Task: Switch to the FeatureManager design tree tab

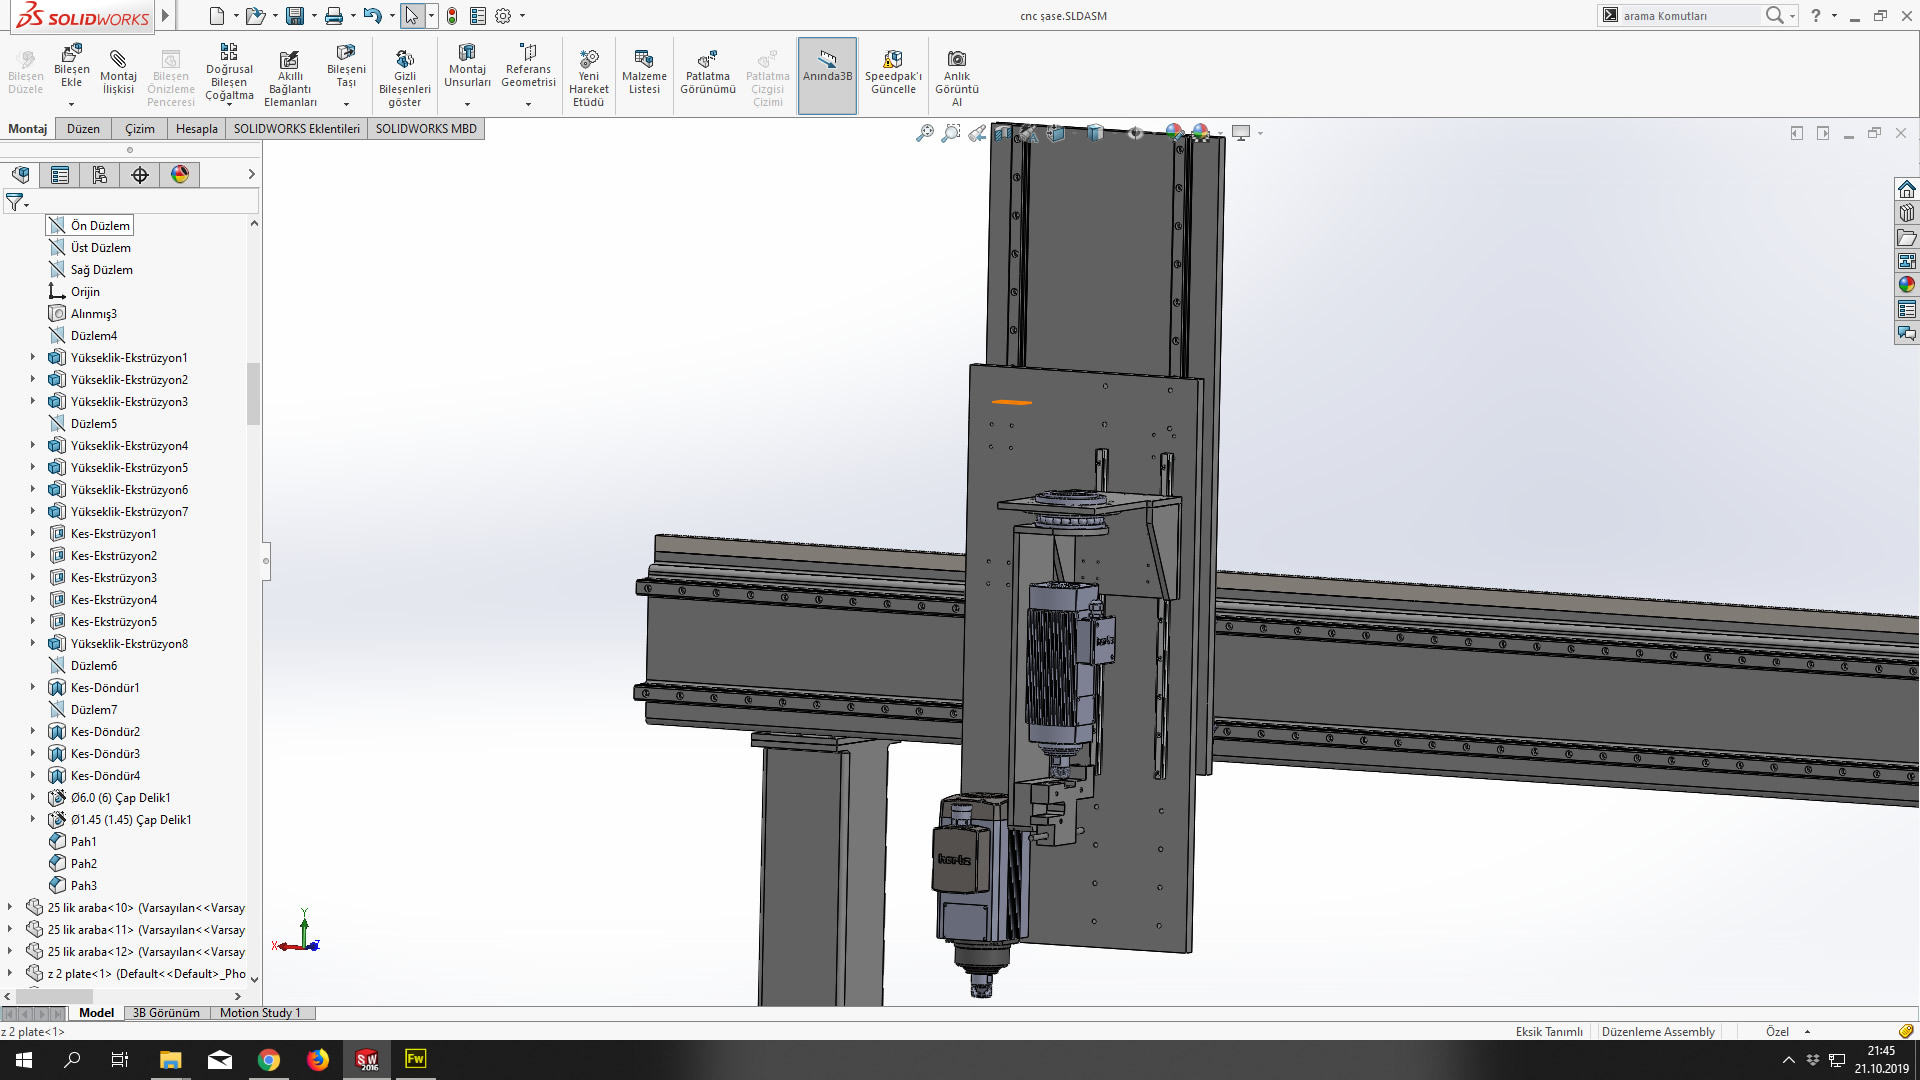Action: pos(20,175)
